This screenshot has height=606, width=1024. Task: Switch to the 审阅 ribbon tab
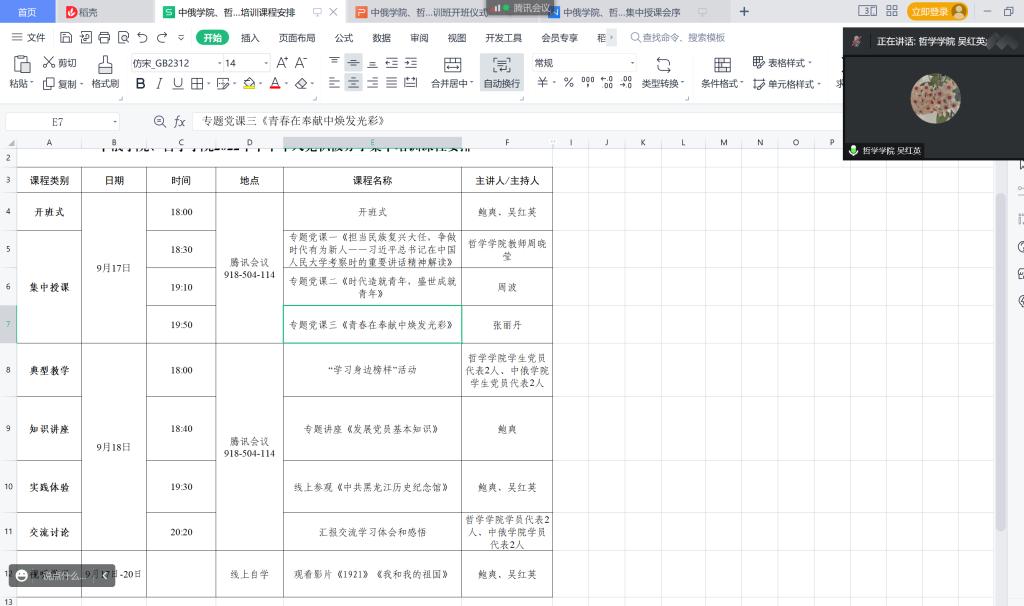(419, 38)
